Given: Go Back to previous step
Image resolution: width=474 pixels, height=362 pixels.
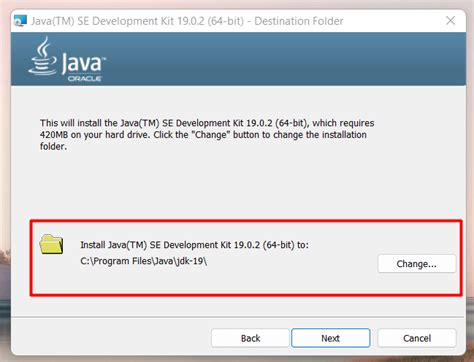Looking at the screenshot, I should click(250, 338).
